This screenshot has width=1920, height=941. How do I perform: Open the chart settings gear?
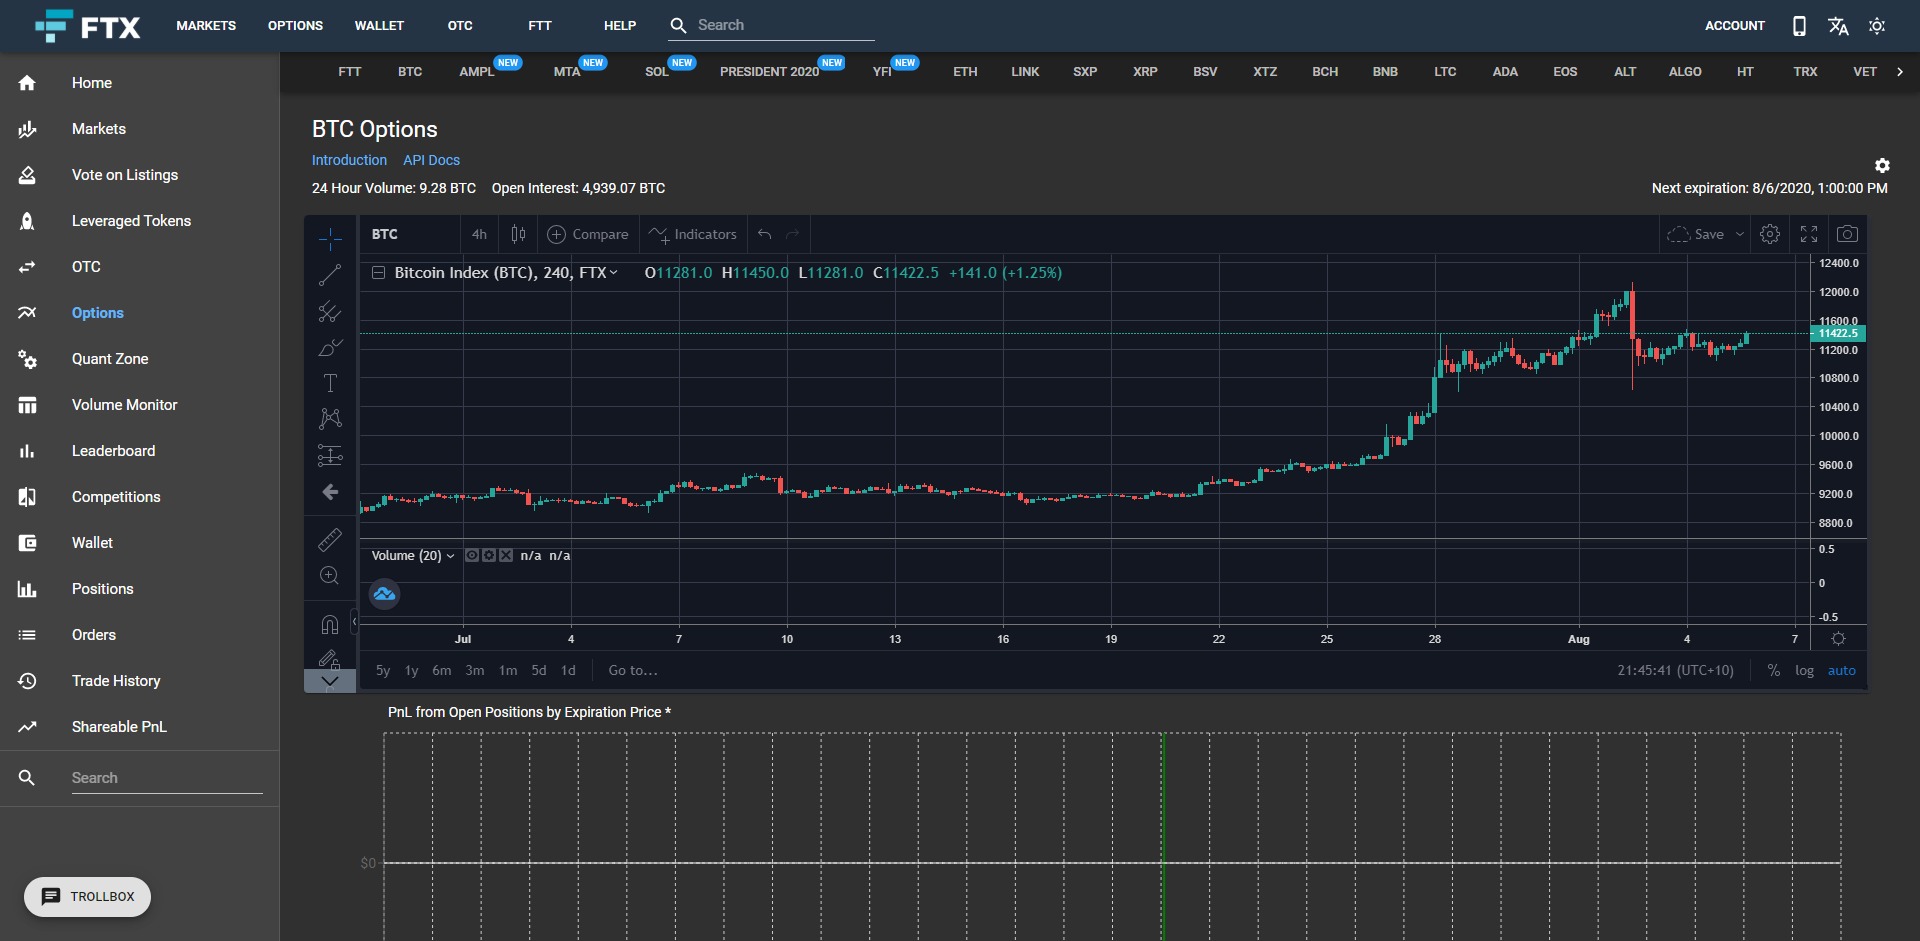1770,234
